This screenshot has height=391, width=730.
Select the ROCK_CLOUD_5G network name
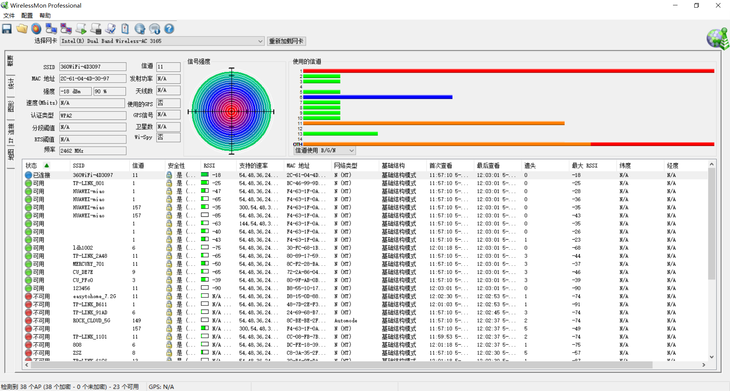(92, 321)
